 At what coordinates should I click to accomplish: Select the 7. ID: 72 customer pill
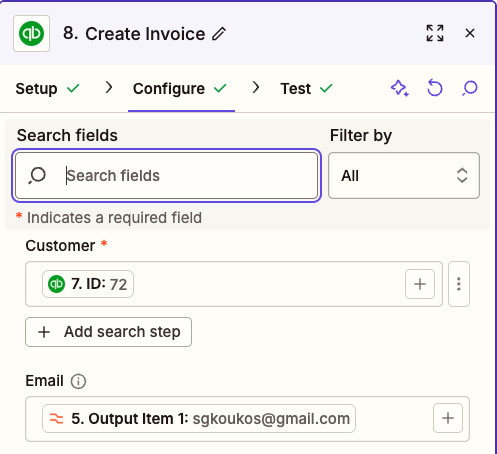88,284
